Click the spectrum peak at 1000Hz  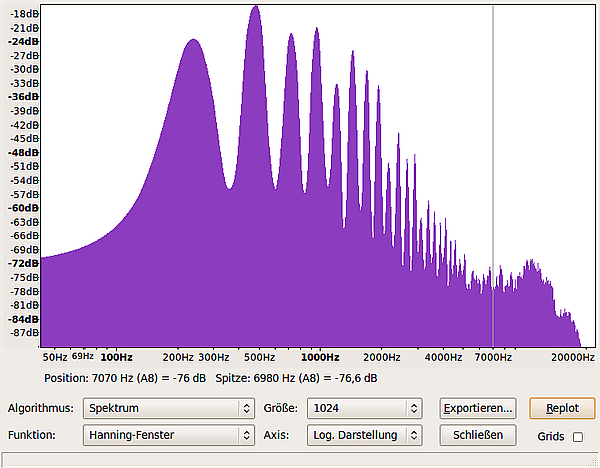point(316,34)
